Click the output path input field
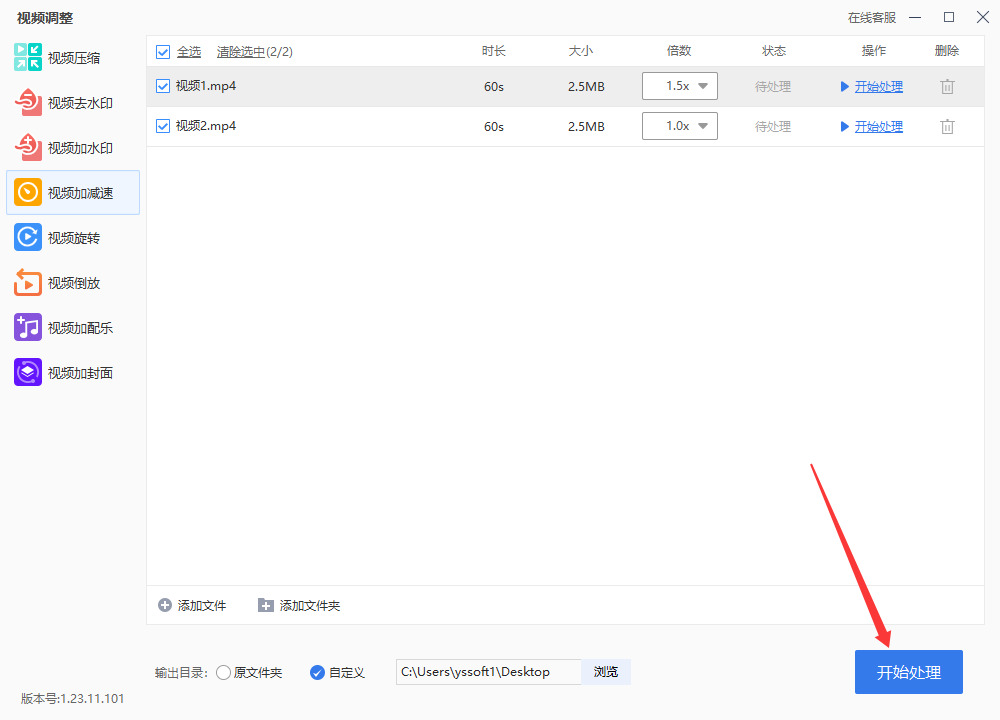Screen dimensions: 1000x720 pyautogui.click(x=489, y=672)
